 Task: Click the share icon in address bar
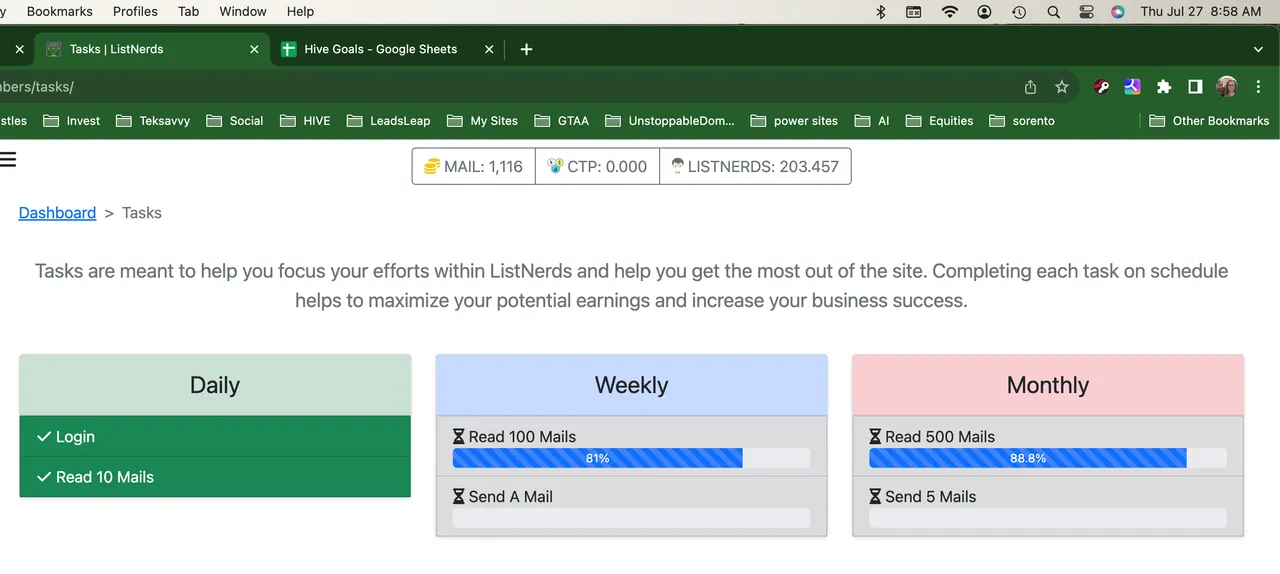pyautogui.click(x=1030, y=87)
